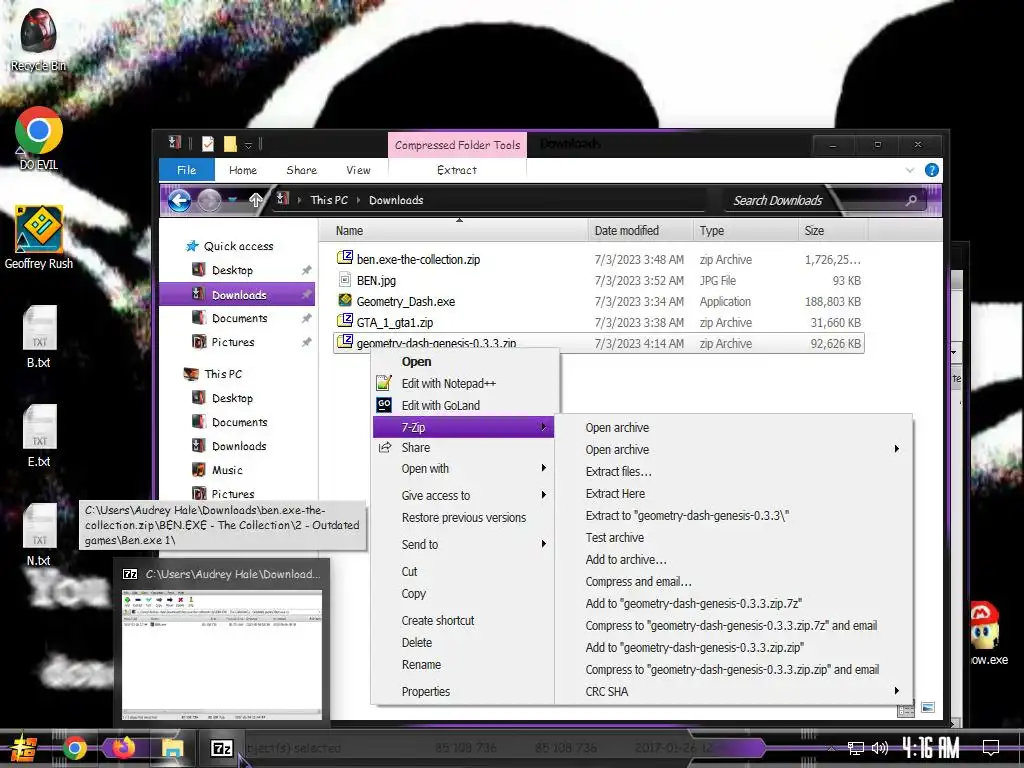1024x768 pixels.
Task: Open the Home ribbon tab
Action: [x=243, y=170]
